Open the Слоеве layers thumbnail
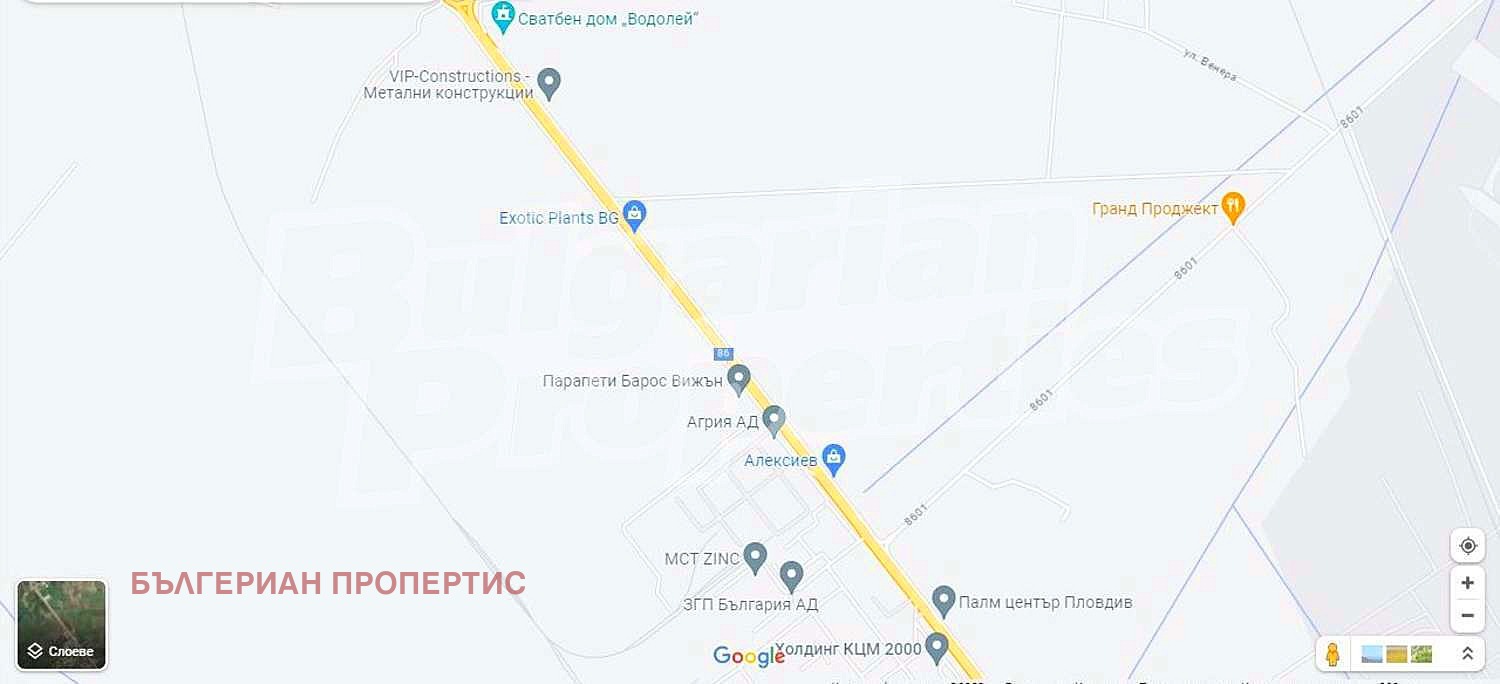Viewport: 1500px width, 684px height. click(61, 625)
